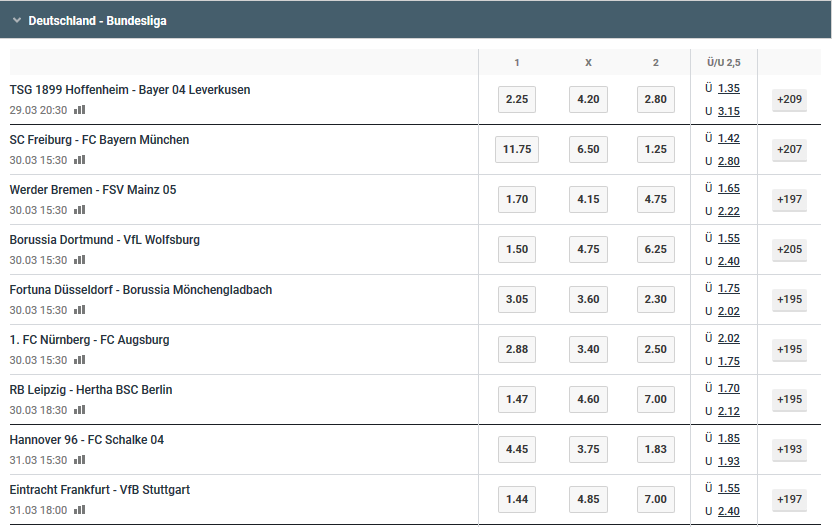Collapse the Deutschland - Bundesliga section chevron
The height and width of the screenshot is (527, 834).
(17, 21)
